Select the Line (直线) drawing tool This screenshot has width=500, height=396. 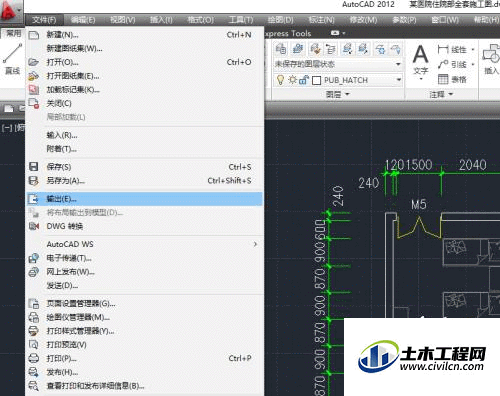pos(12,58)
